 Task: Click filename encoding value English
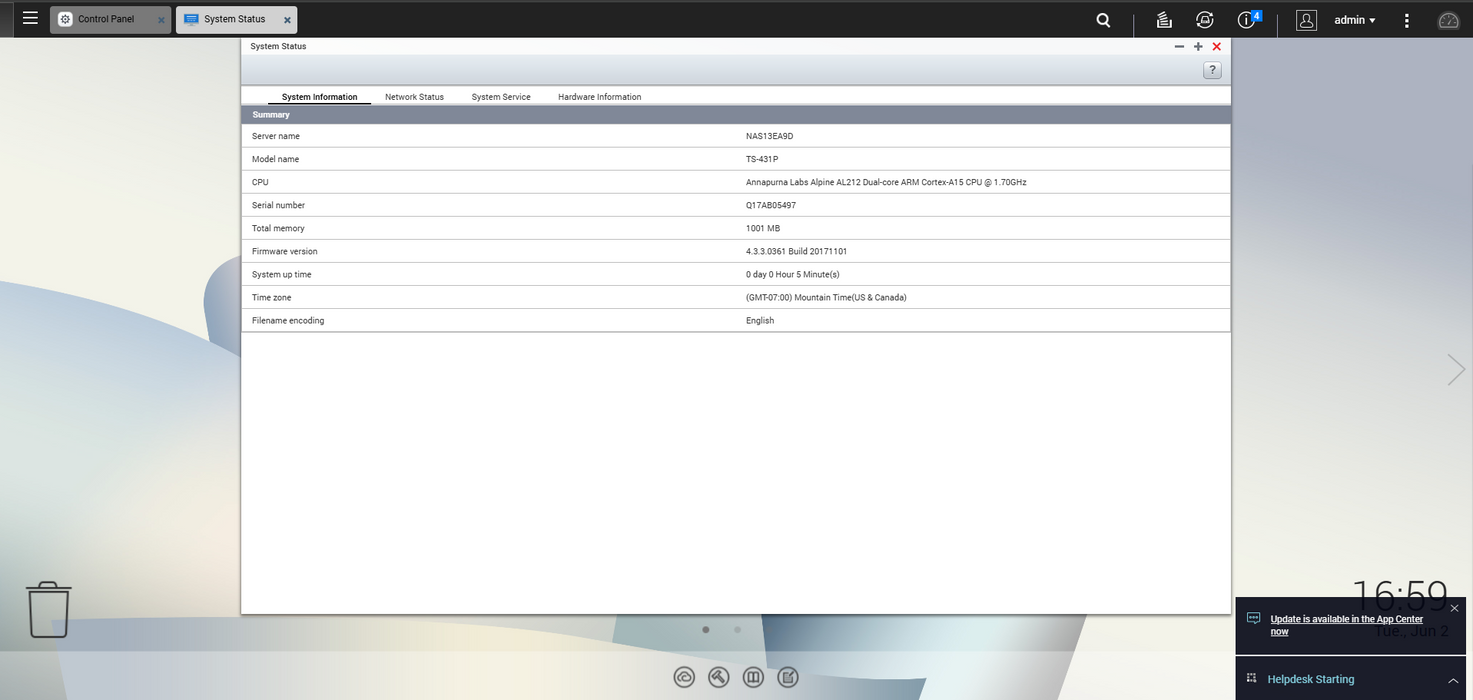(760, 320)
